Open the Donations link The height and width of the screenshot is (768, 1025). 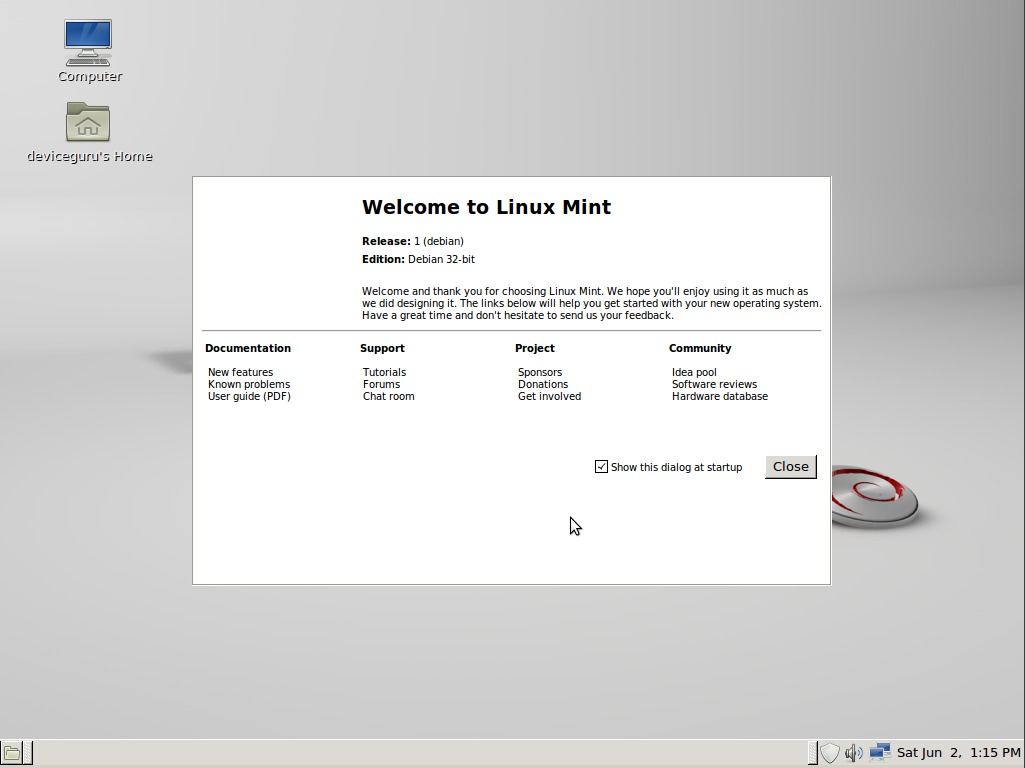click(543, 384)
